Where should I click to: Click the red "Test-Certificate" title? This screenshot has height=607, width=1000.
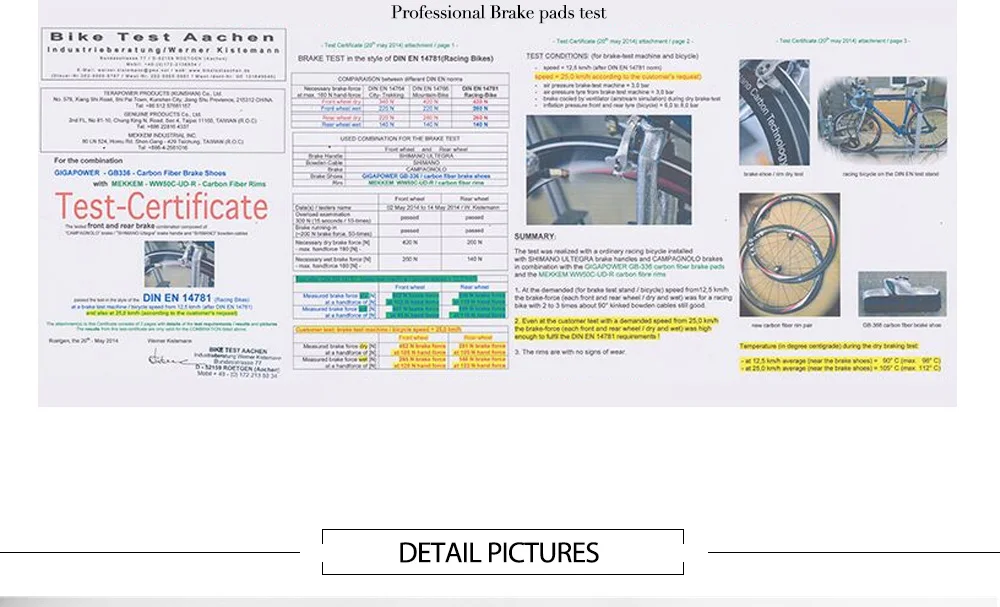tap(161, 207)
